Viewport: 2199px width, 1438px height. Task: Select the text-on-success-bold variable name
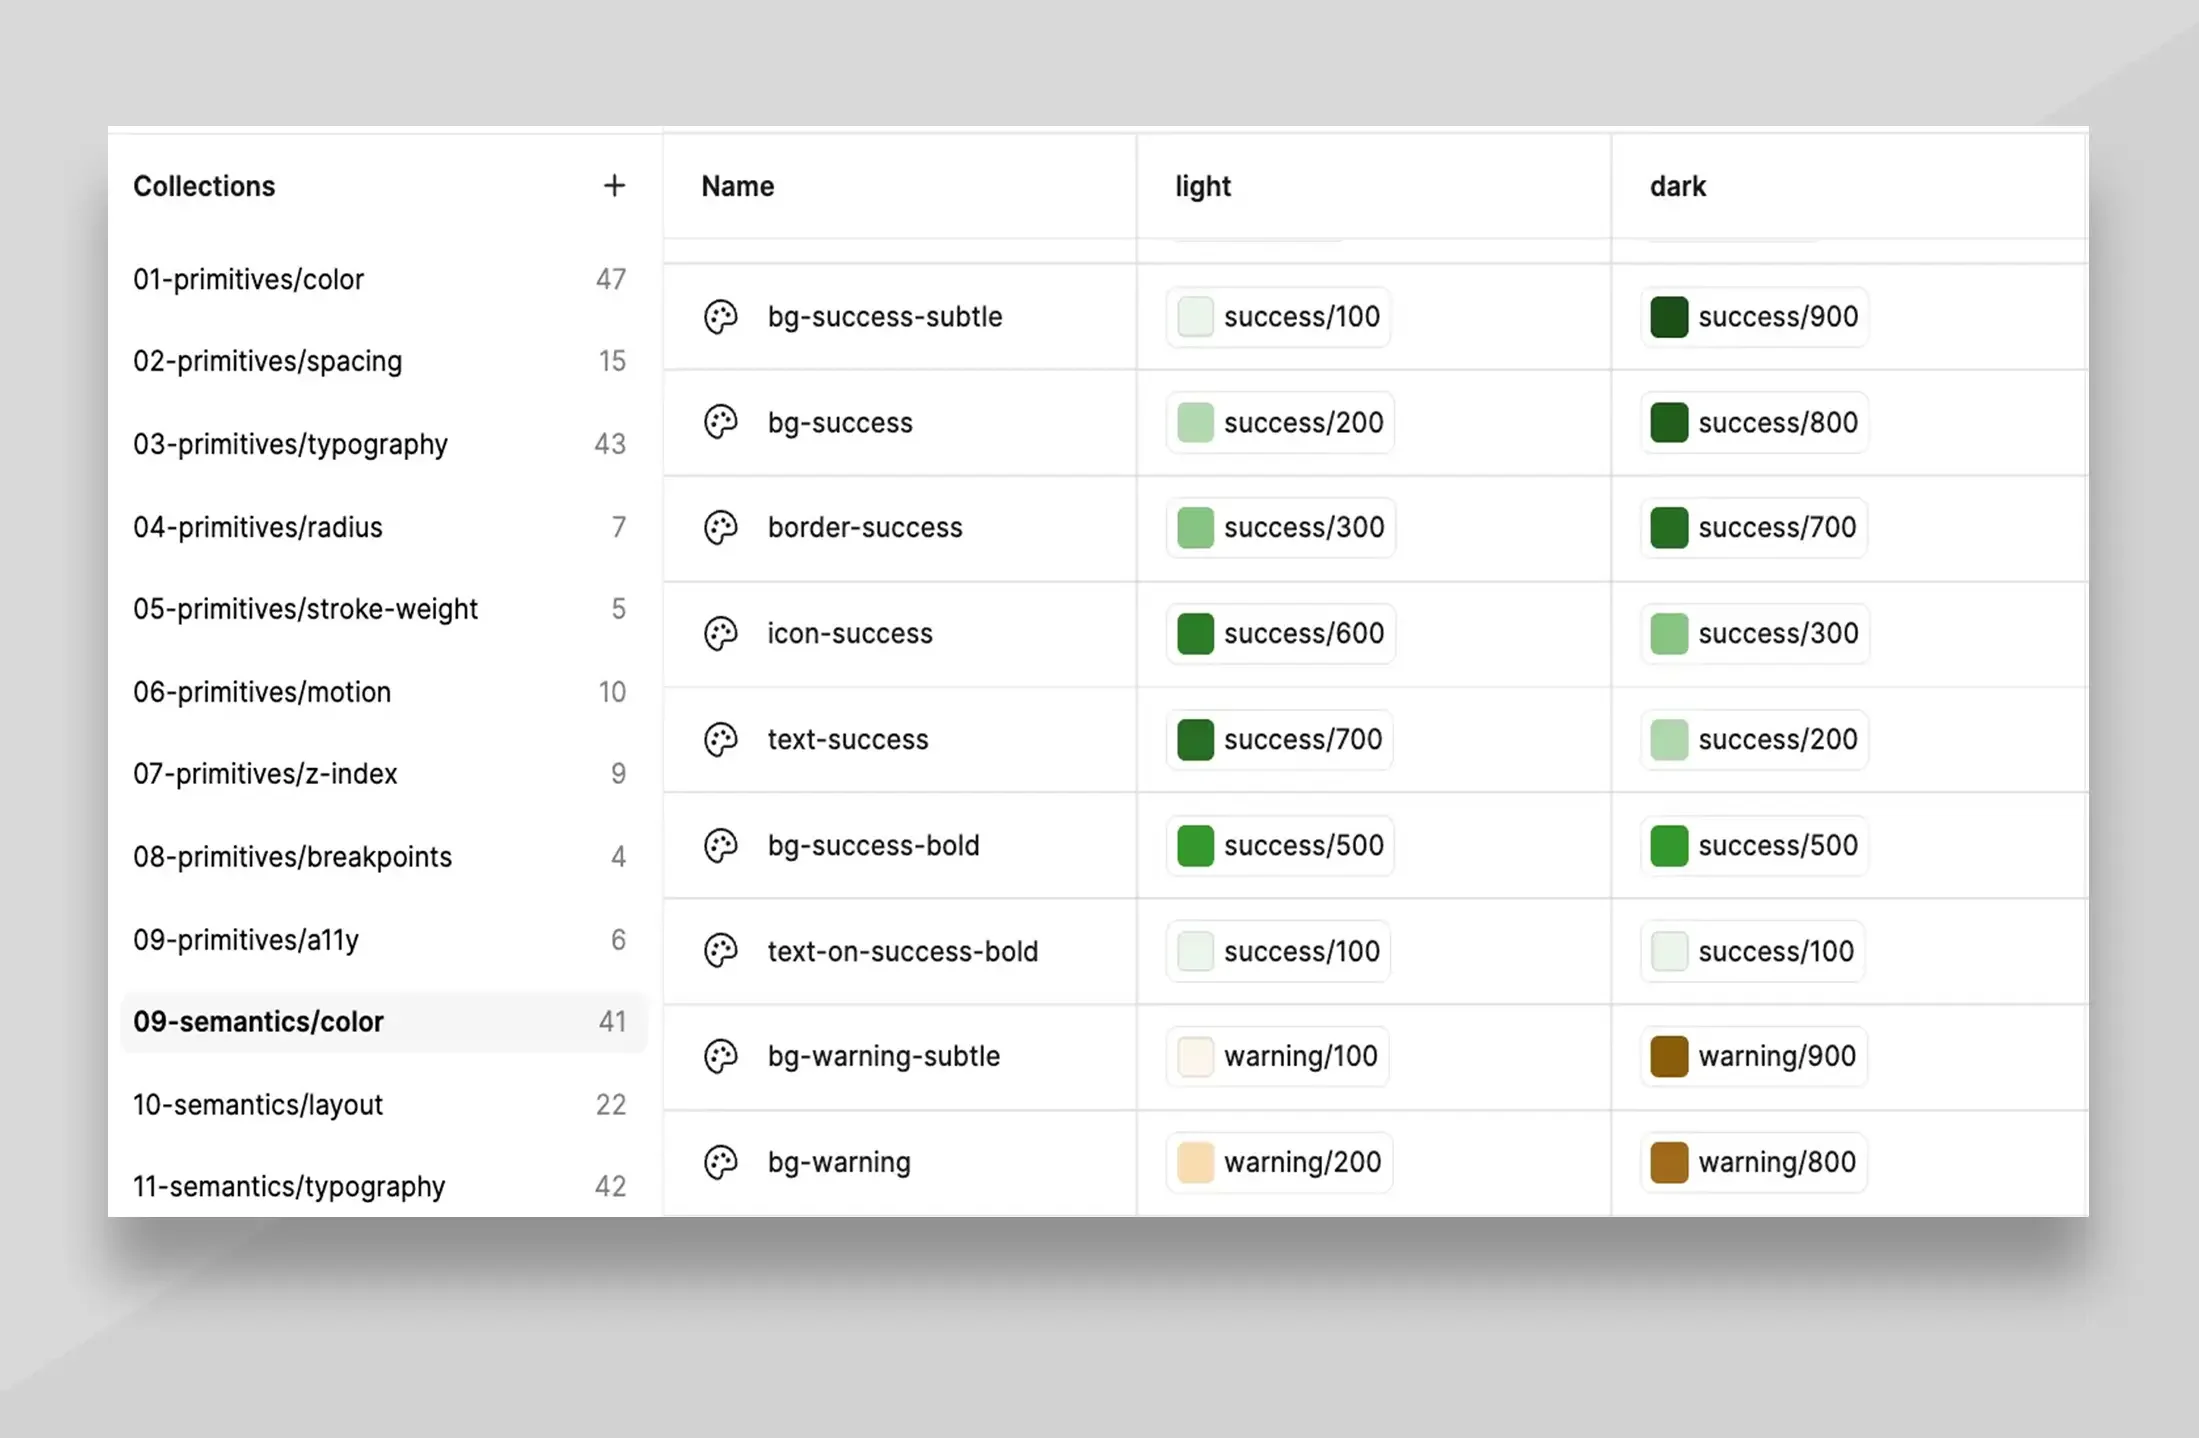click(x=903, y=951)
